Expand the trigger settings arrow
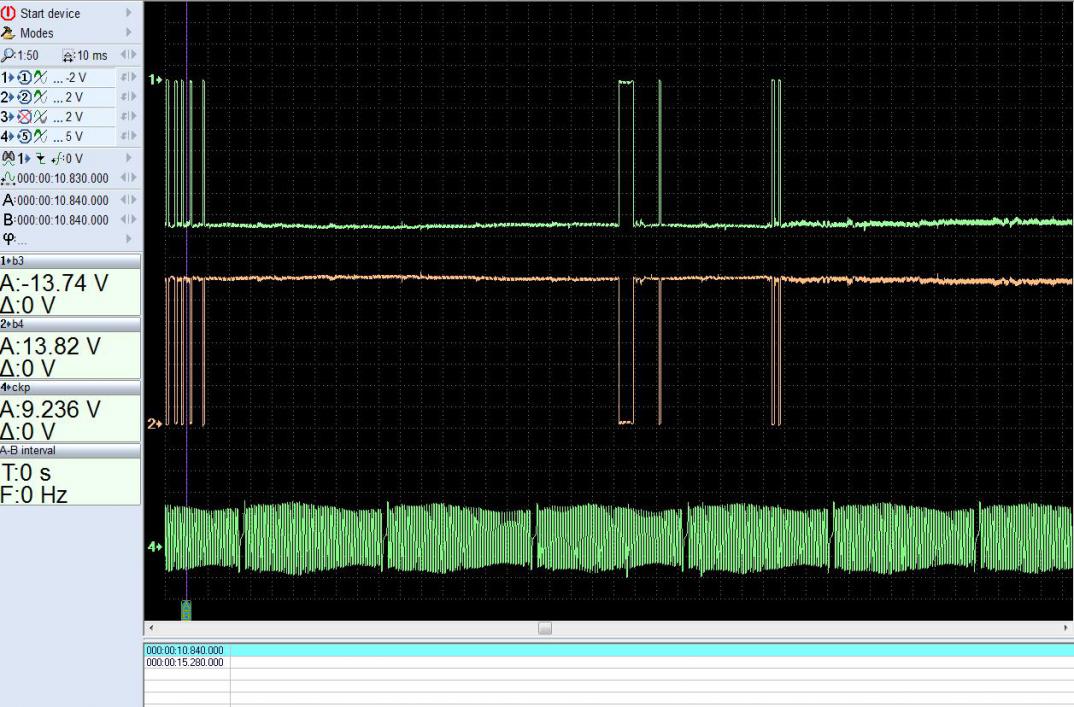The image size is (1074, 707). pyautogui.click(x=129, y=158)
